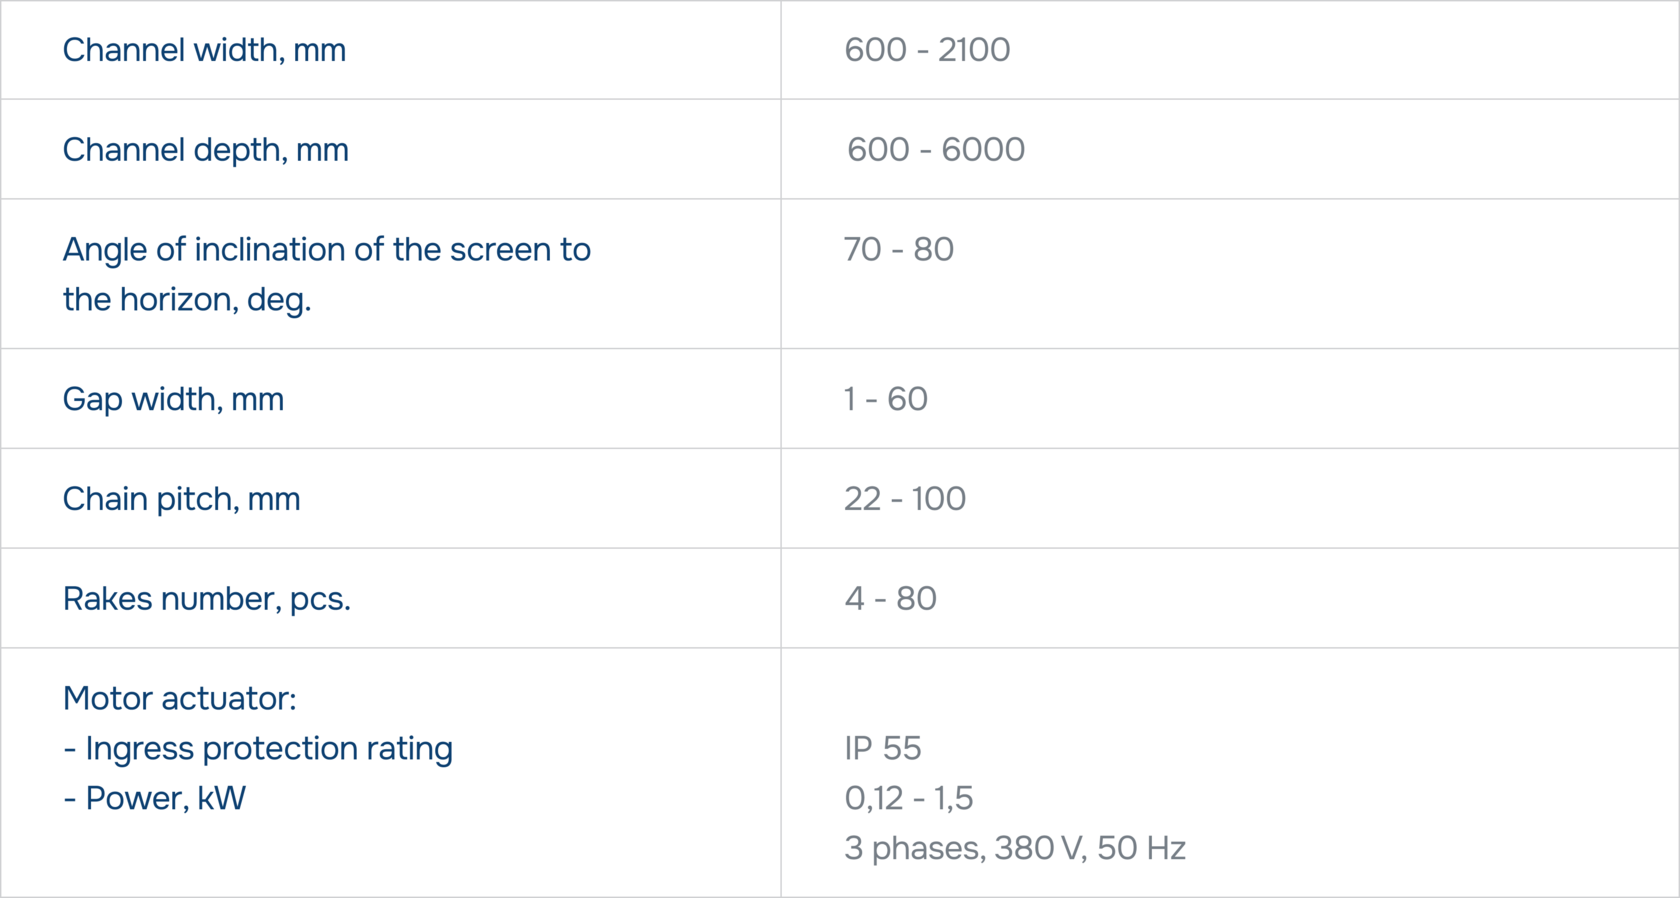
Task: Select the IP 55 value
Action: coord(882,748)
